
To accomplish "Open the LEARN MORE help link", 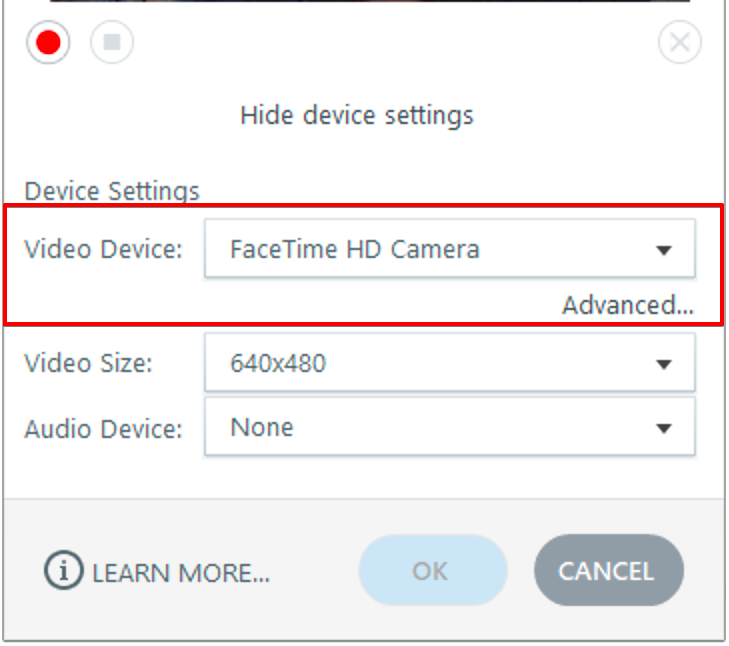I will [x=181, y=573].
